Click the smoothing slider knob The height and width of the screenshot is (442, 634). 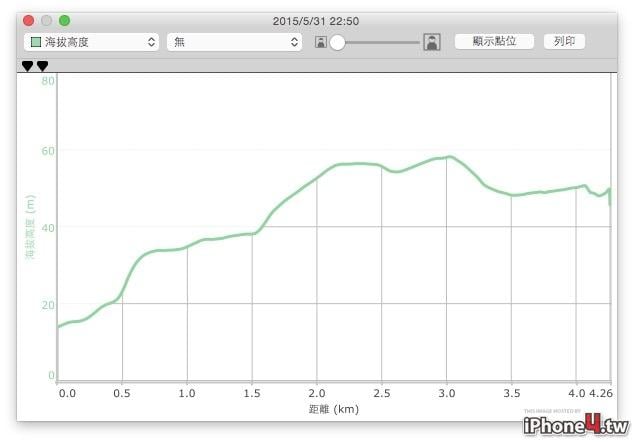coord(338,42)
